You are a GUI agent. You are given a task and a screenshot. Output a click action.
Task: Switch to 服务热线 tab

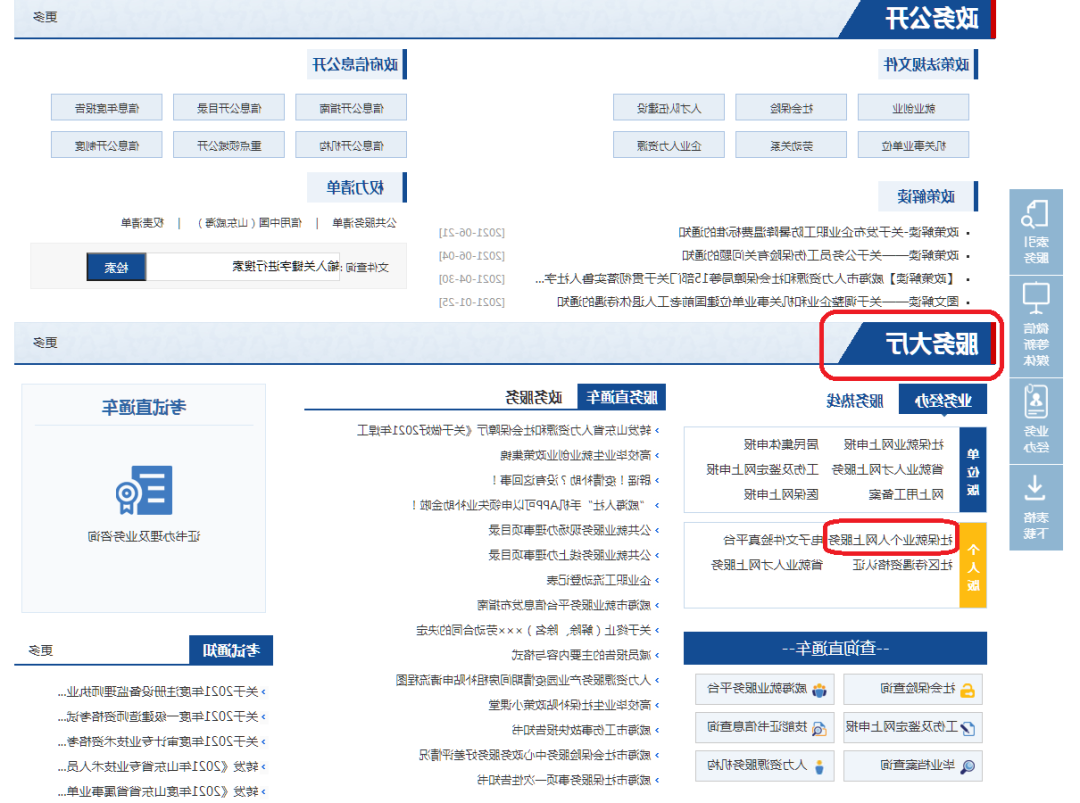tap(854, 400)
